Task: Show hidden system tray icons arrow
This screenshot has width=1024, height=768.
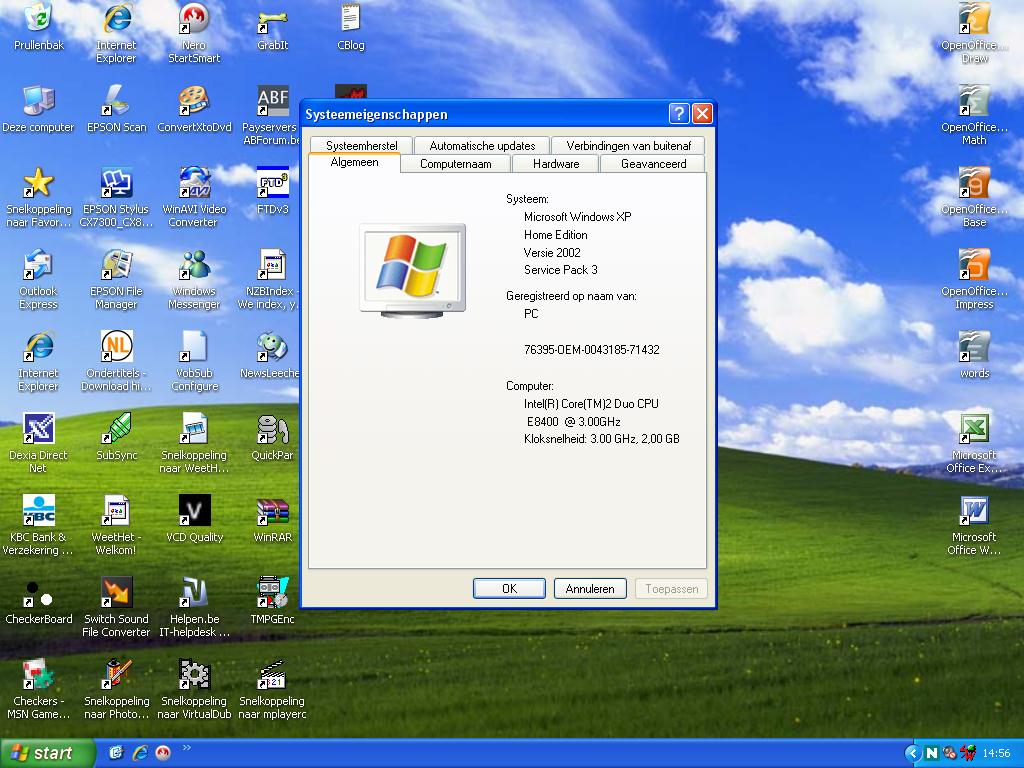Action: [x=911, y=753]
